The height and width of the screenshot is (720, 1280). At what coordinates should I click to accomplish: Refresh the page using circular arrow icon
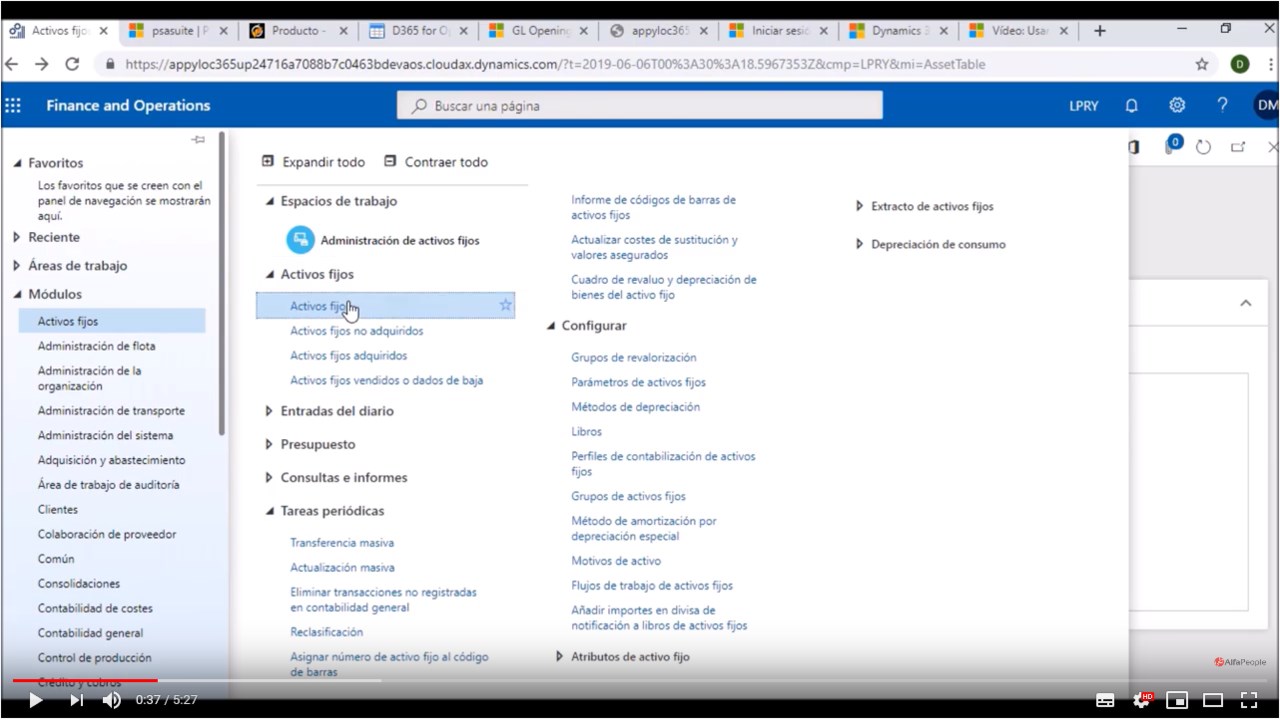tap(1204, 147)
